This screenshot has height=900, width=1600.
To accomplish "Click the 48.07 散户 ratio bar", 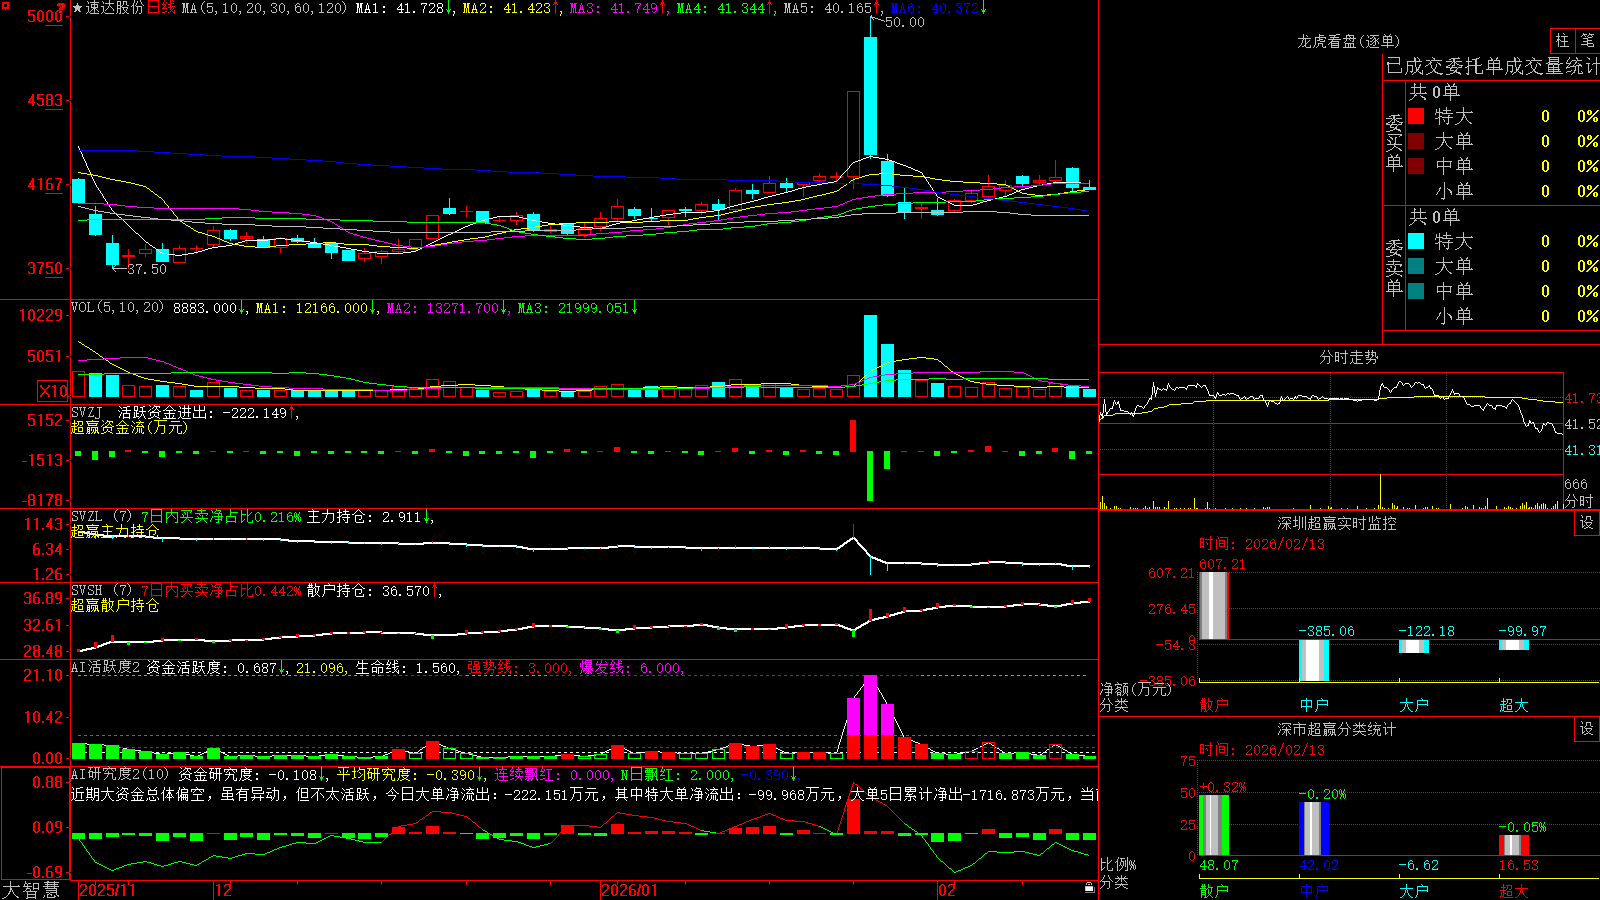I will tap(1214, 825).
